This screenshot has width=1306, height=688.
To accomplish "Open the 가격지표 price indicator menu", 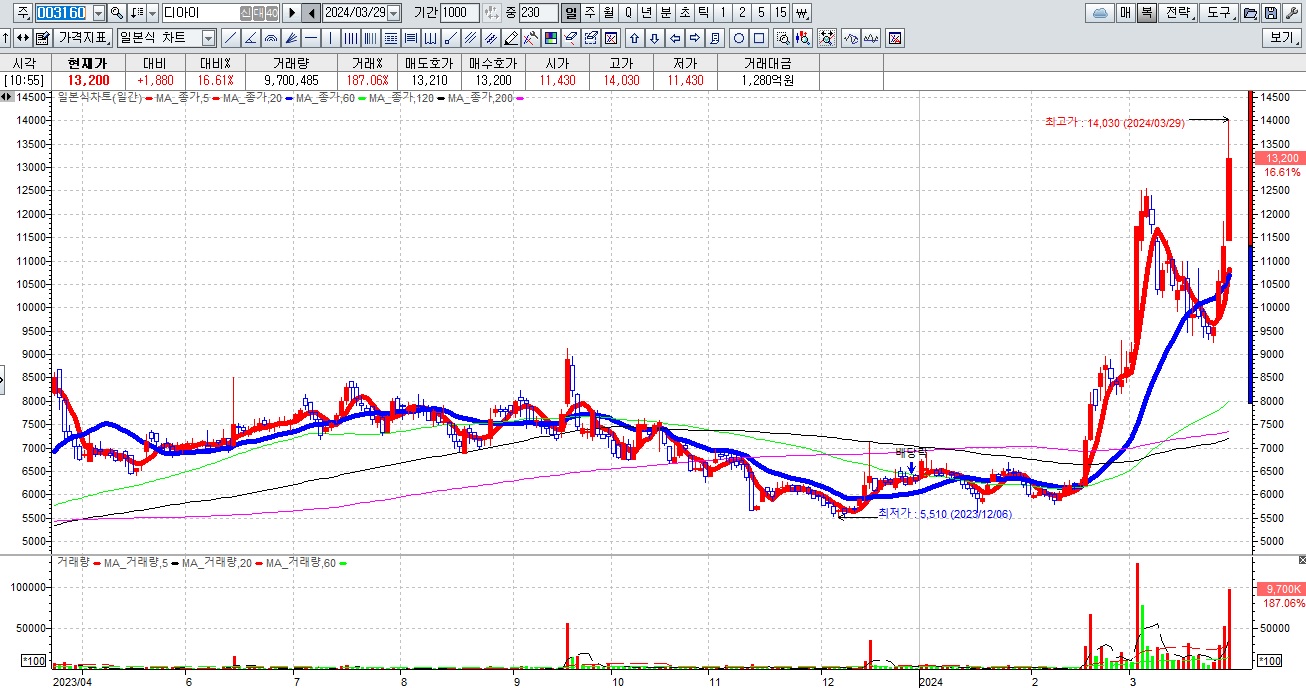I will click(x=84, y=38).
